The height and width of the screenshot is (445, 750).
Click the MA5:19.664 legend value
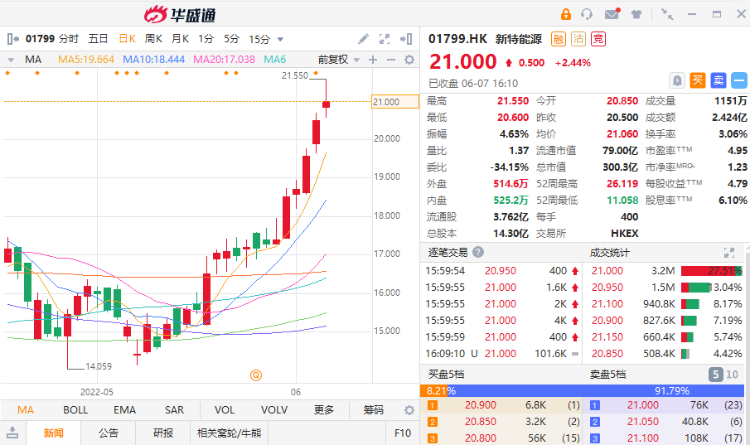coord(86,60)
